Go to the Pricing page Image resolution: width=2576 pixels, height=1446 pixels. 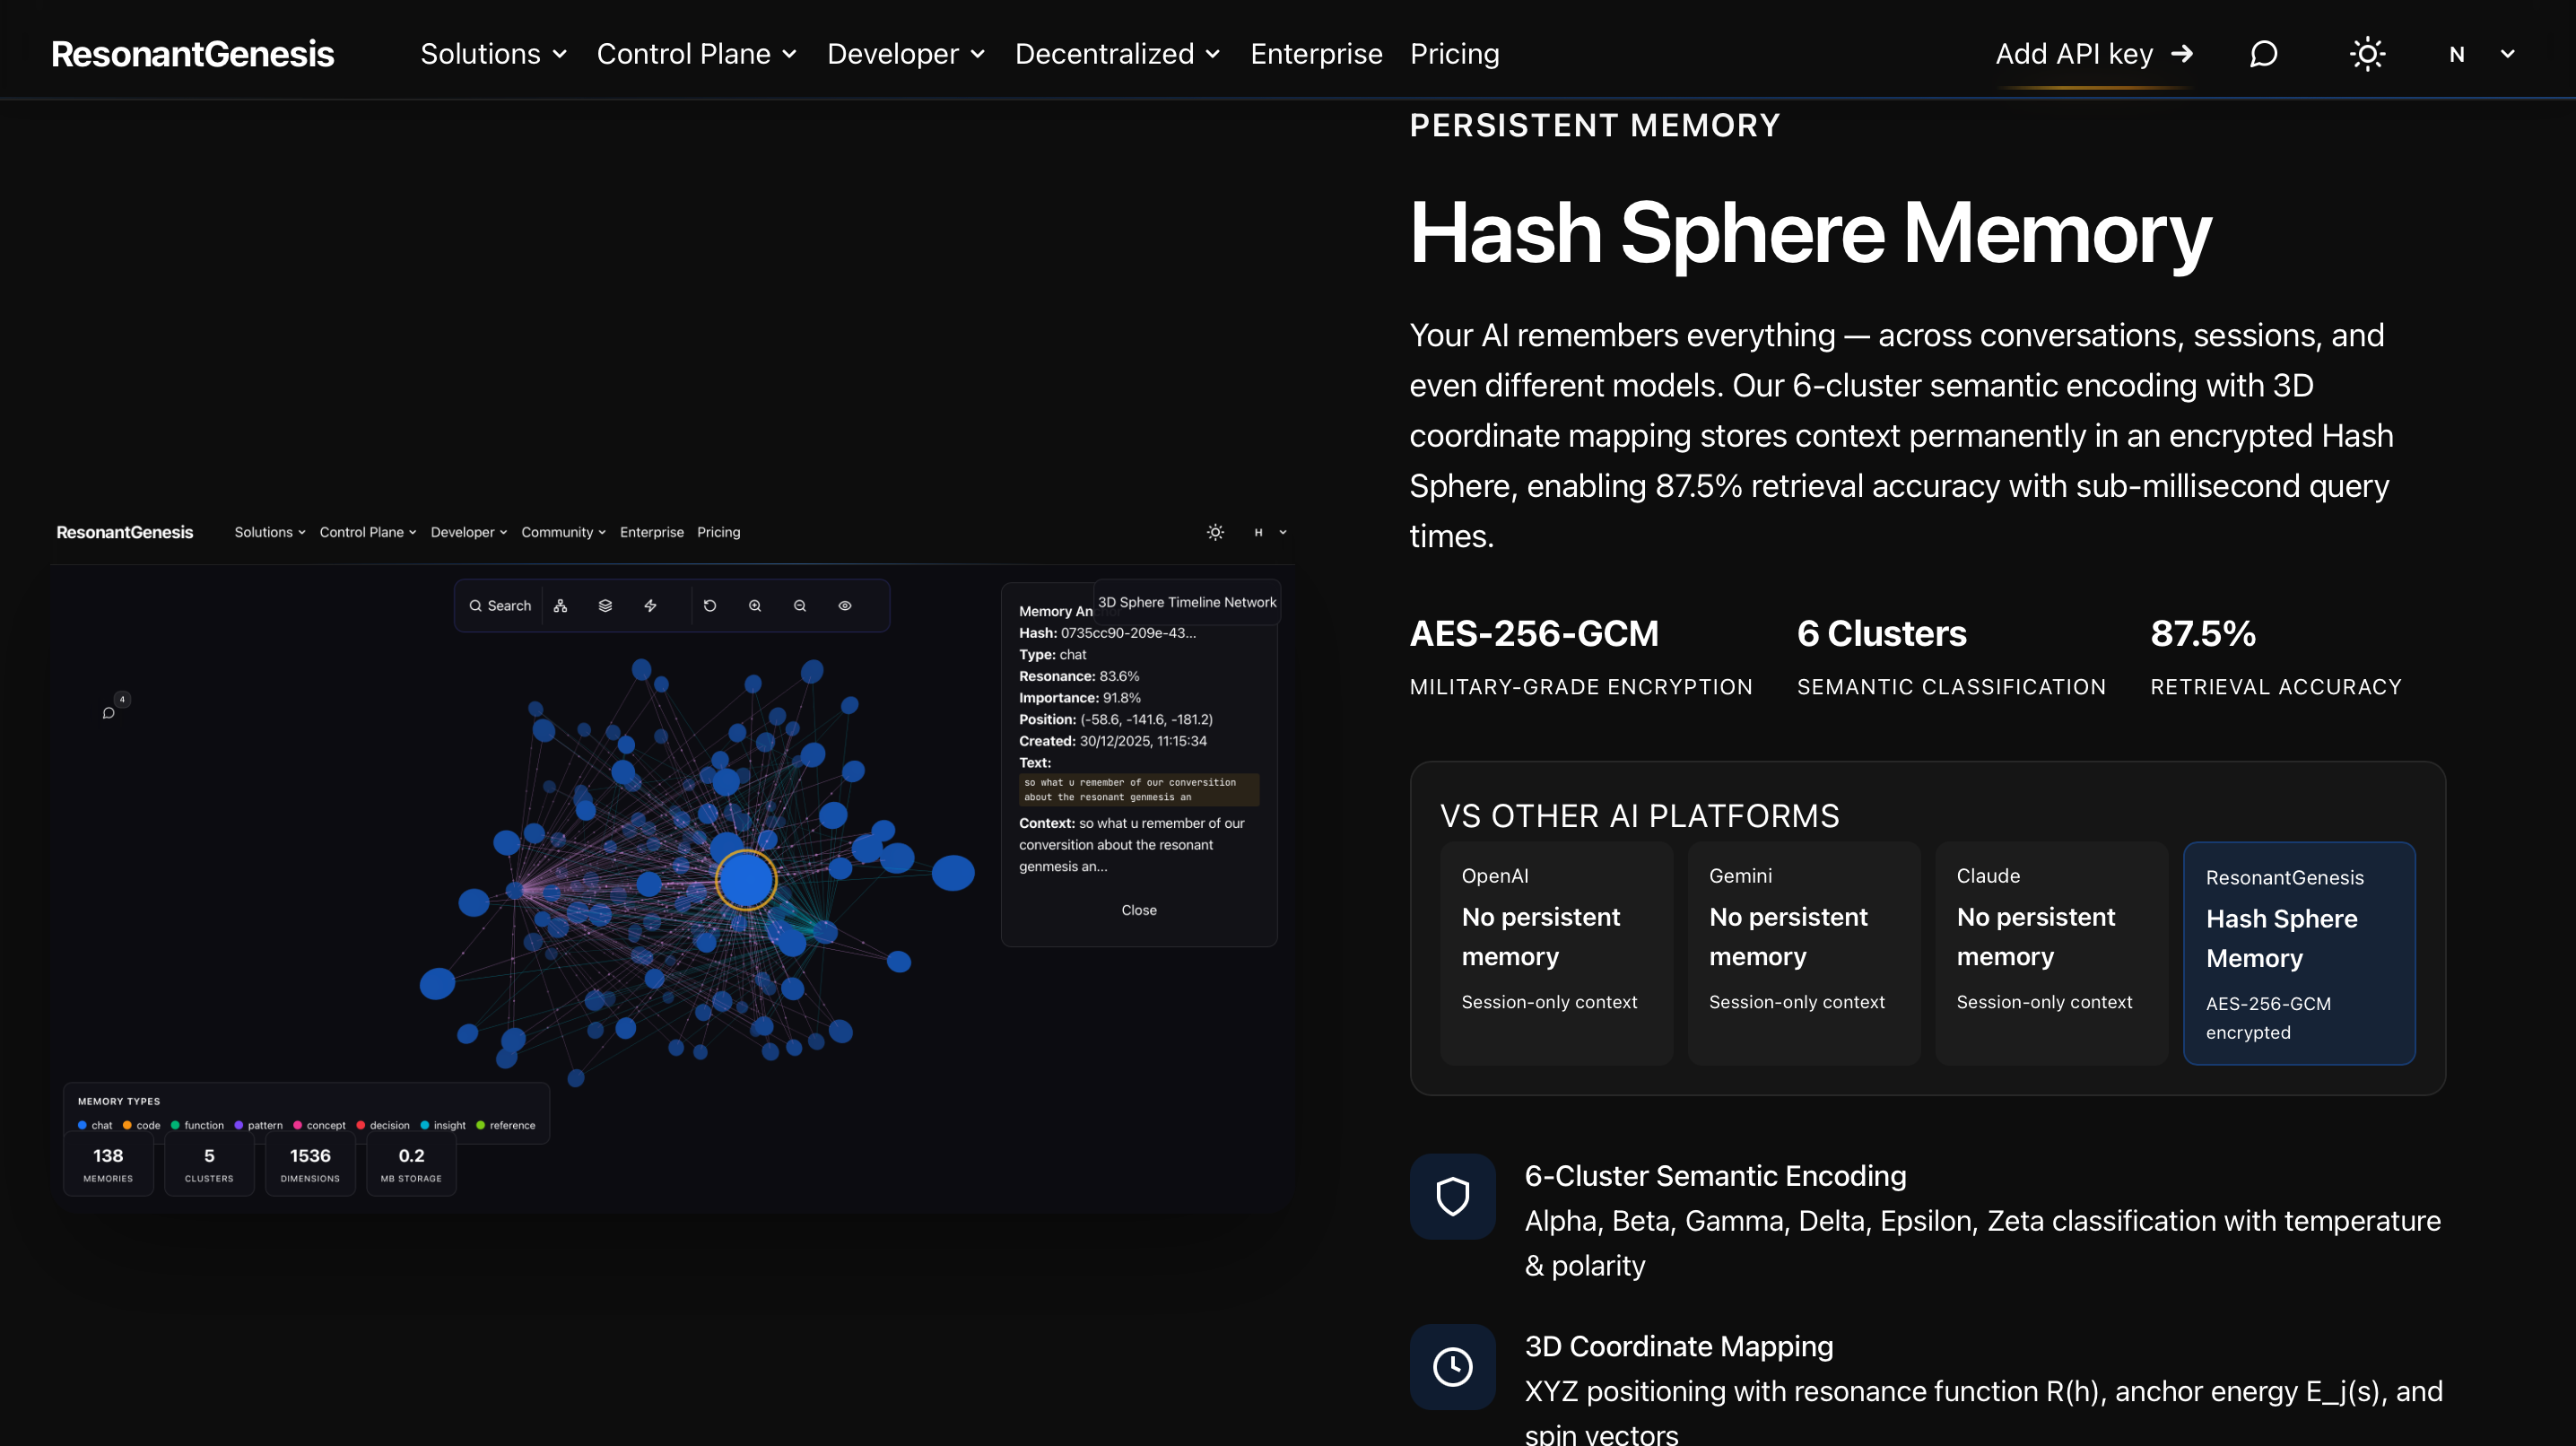click(x=1455, y=54)
